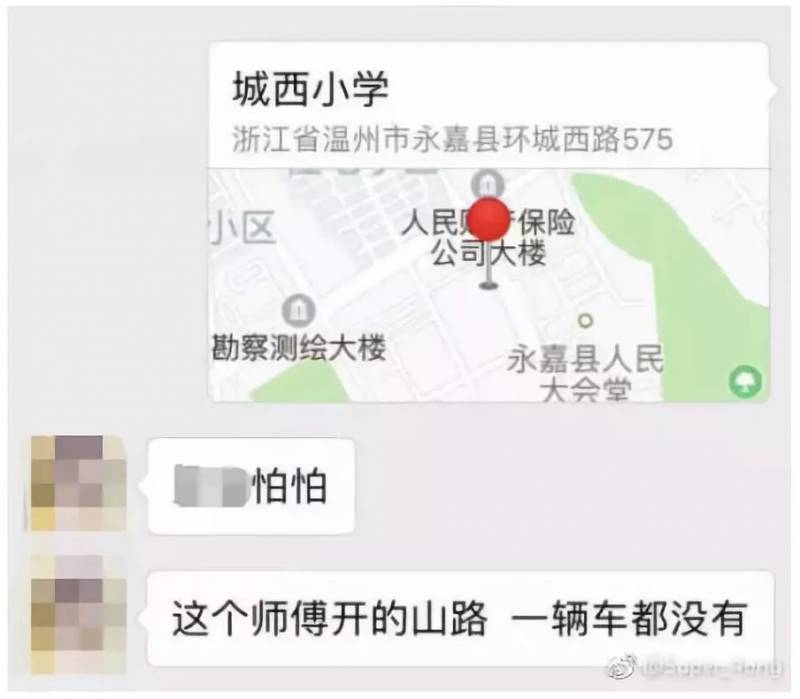Tap the building icon behind the red pin
This screenshot has height=699, width=800.
tap(487, 182)
